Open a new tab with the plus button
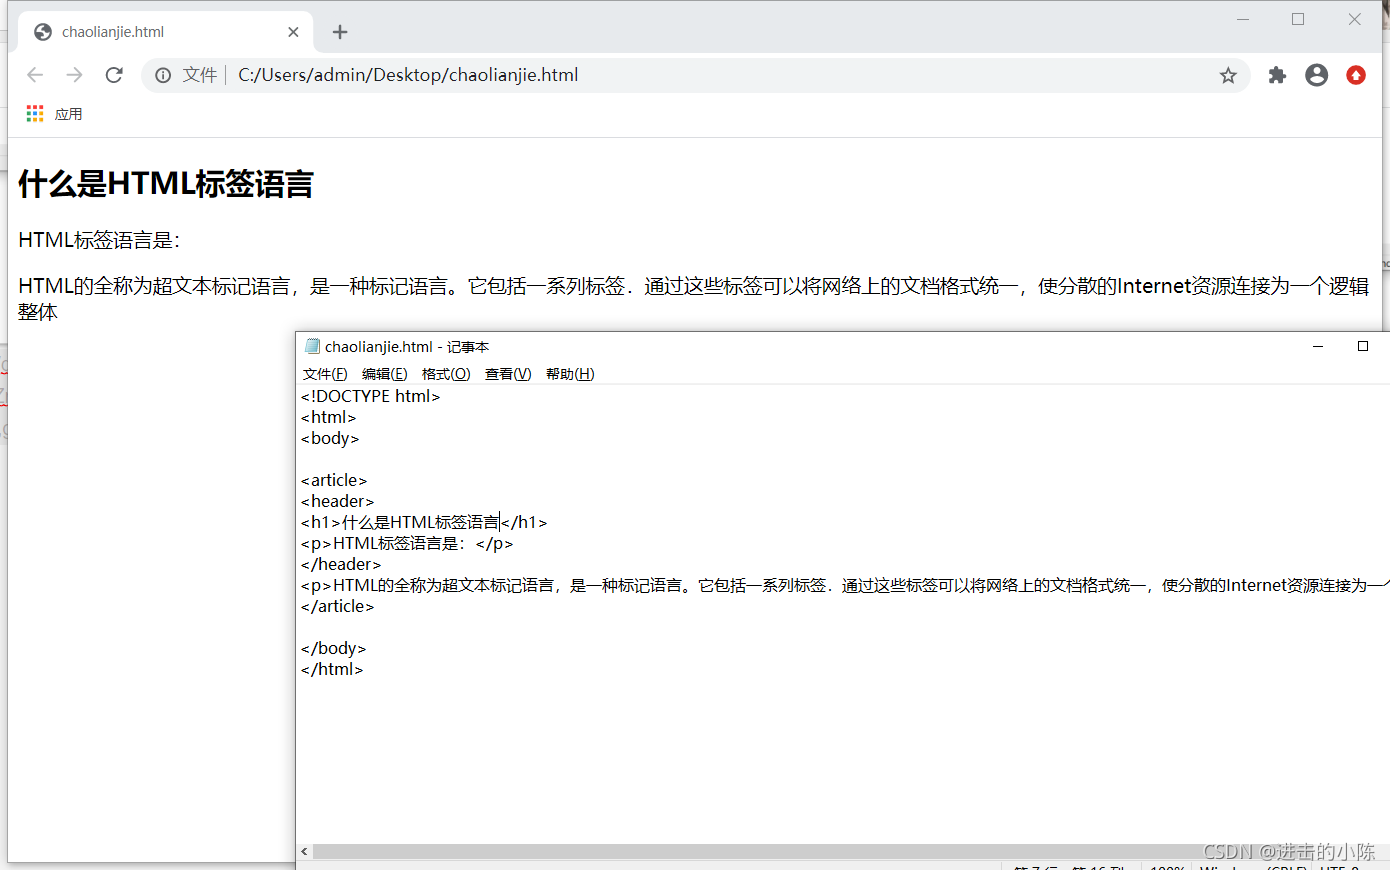This screenshot has width=1390, height=870. coord(340,32)
